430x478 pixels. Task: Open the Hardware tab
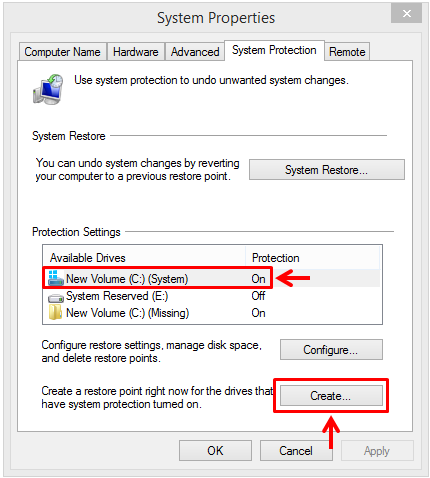(x=136, y=52)
